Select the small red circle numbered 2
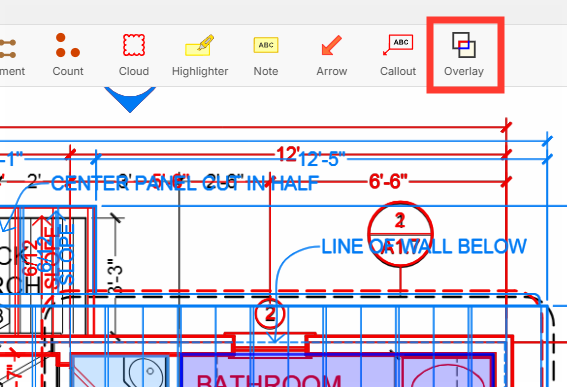The width and height of the screenshot is (567, 387). pyautogui.click(x=270, y=314)
